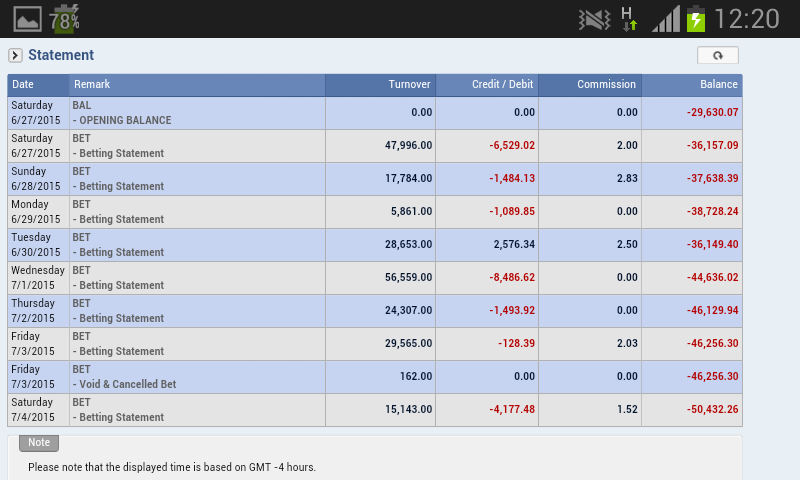Tap the charging battery icon

click(x=696, y=19)
